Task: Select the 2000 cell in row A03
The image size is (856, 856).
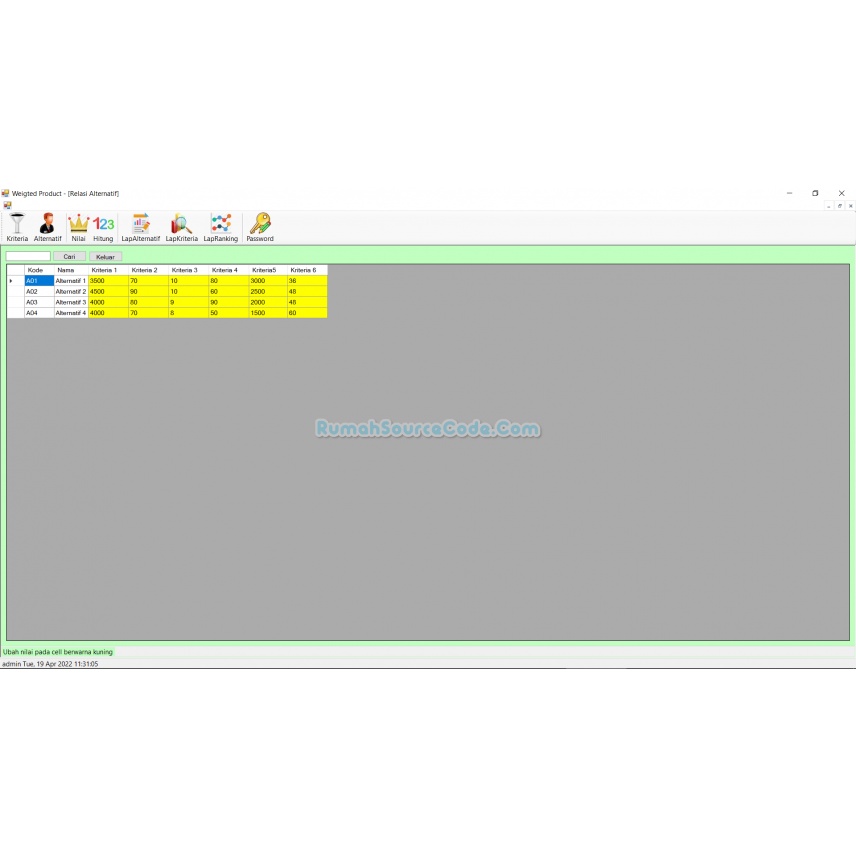Action: click(x=268, y=302)
